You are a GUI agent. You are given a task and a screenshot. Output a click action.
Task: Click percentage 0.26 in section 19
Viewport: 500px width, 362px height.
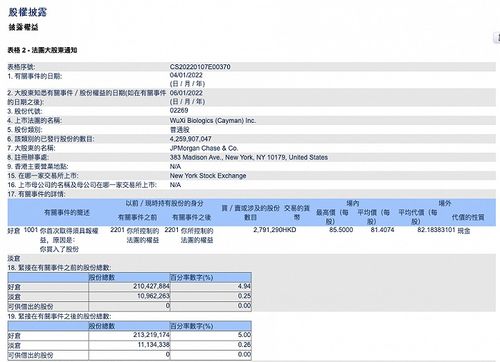244,345
